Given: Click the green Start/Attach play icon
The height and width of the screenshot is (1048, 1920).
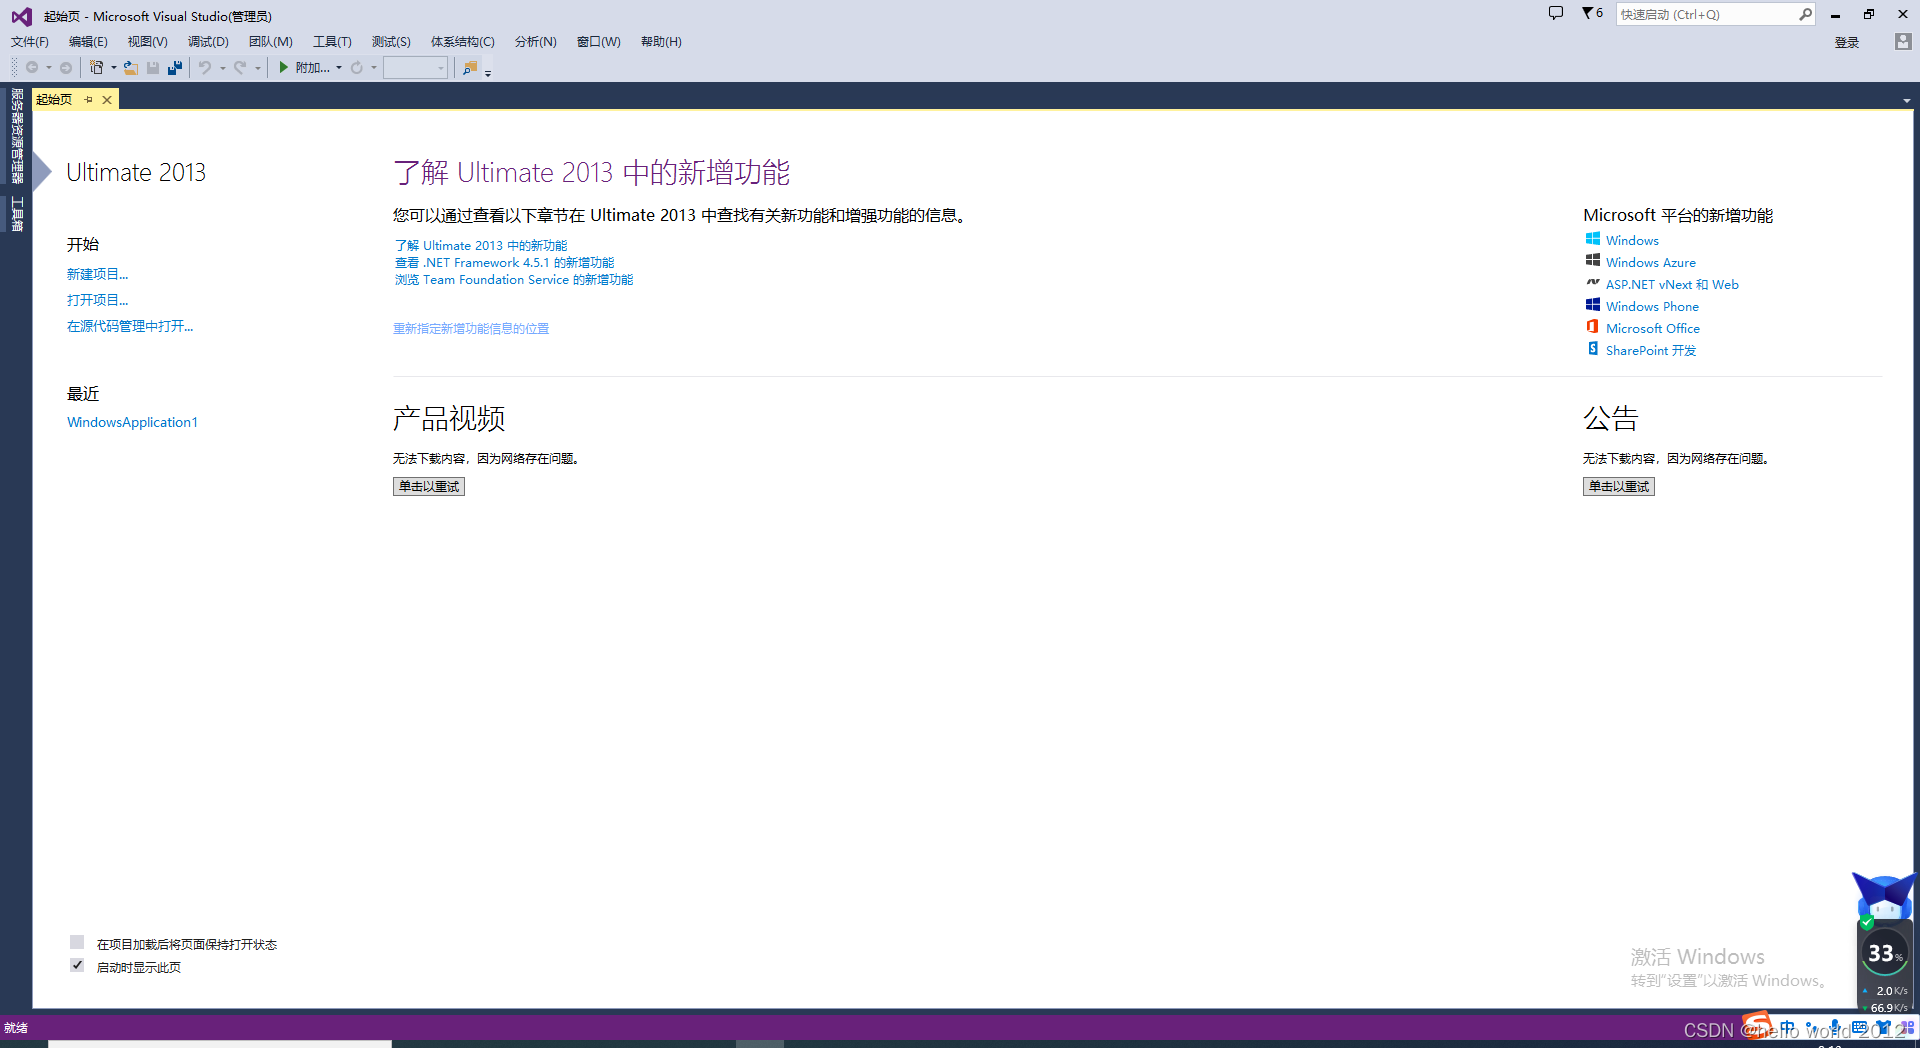Looking at the screenshot, I should point(284,67).
